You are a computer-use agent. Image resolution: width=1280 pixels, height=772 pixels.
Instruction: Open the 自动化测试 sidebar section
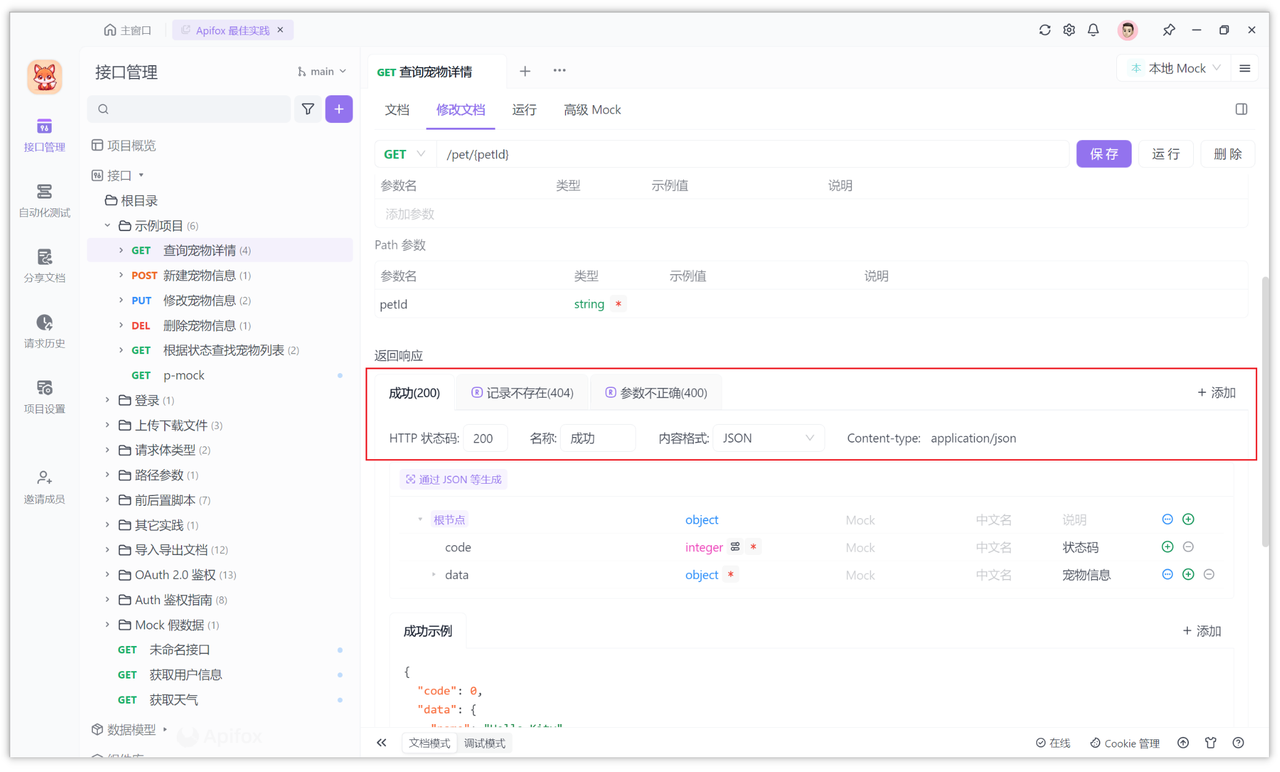pyautogui.click(x=44, y=200)
